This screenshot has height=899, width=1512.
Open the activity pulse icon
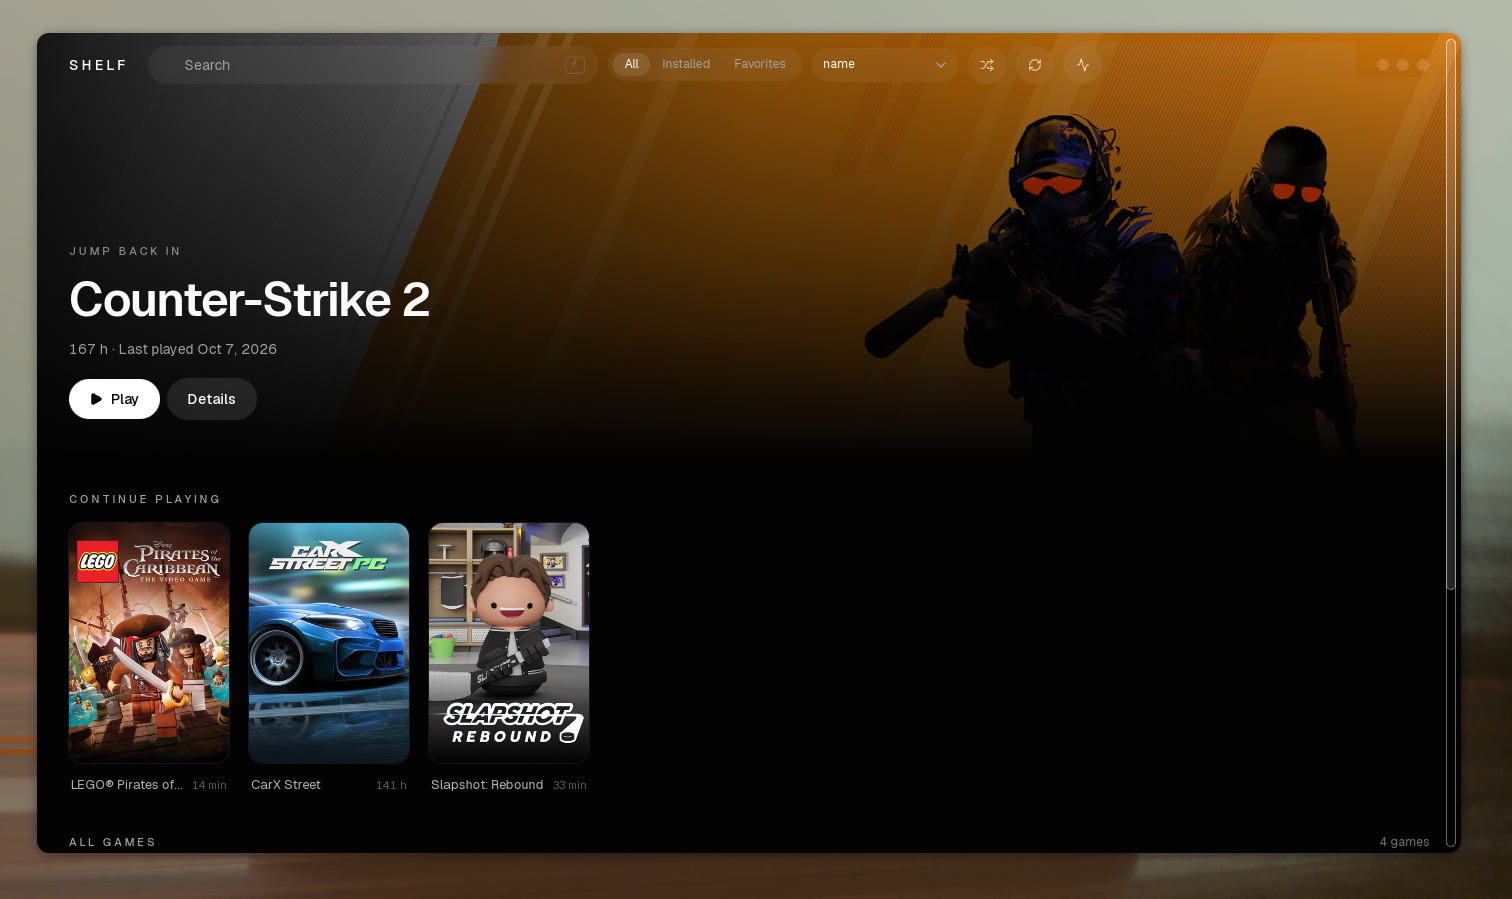[x=1083, y=65]
